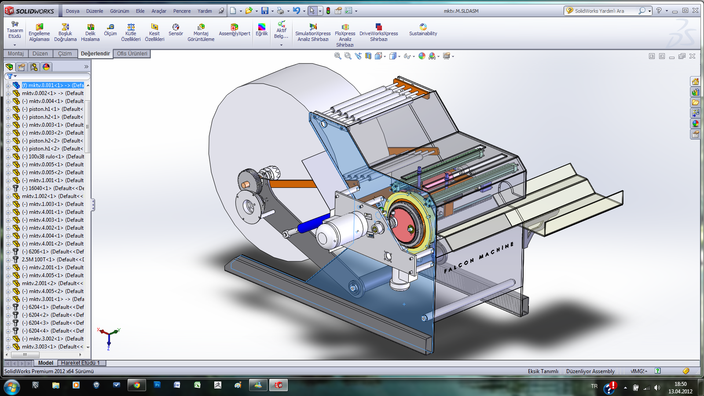Select the Eğrilik curvature tool

point(261,30)
